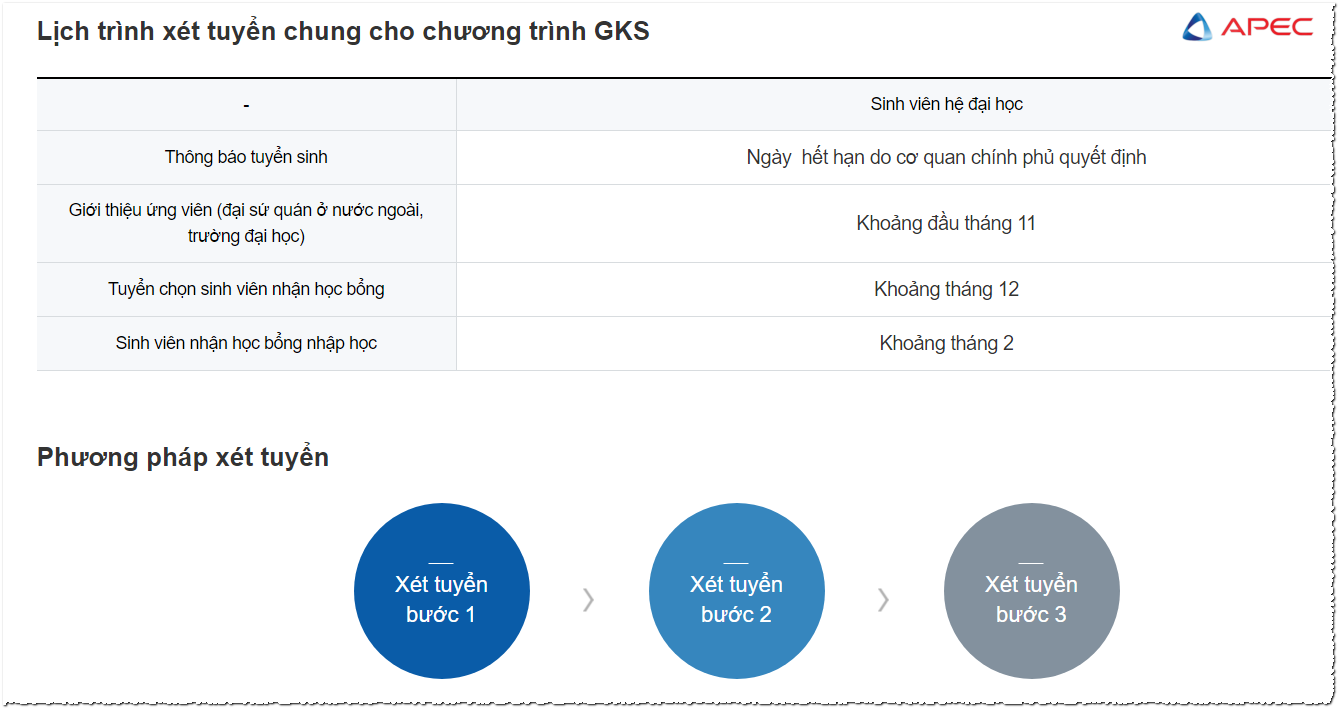Click chevron arrow between bước 2 and bước 3
The width and height of the screenshot is (1344, 714).
(884, 599)
